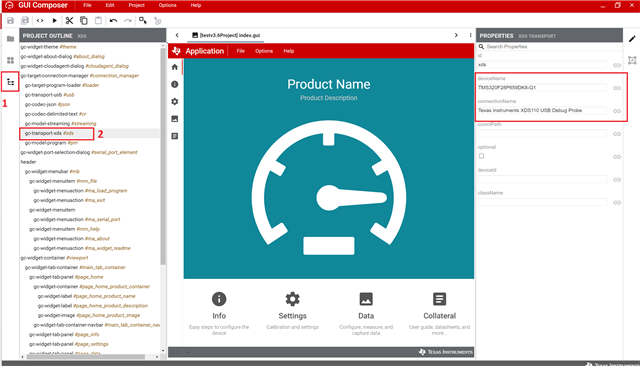Click the Settings tile gear icon
640x366 pixels.
click(293, 299)
